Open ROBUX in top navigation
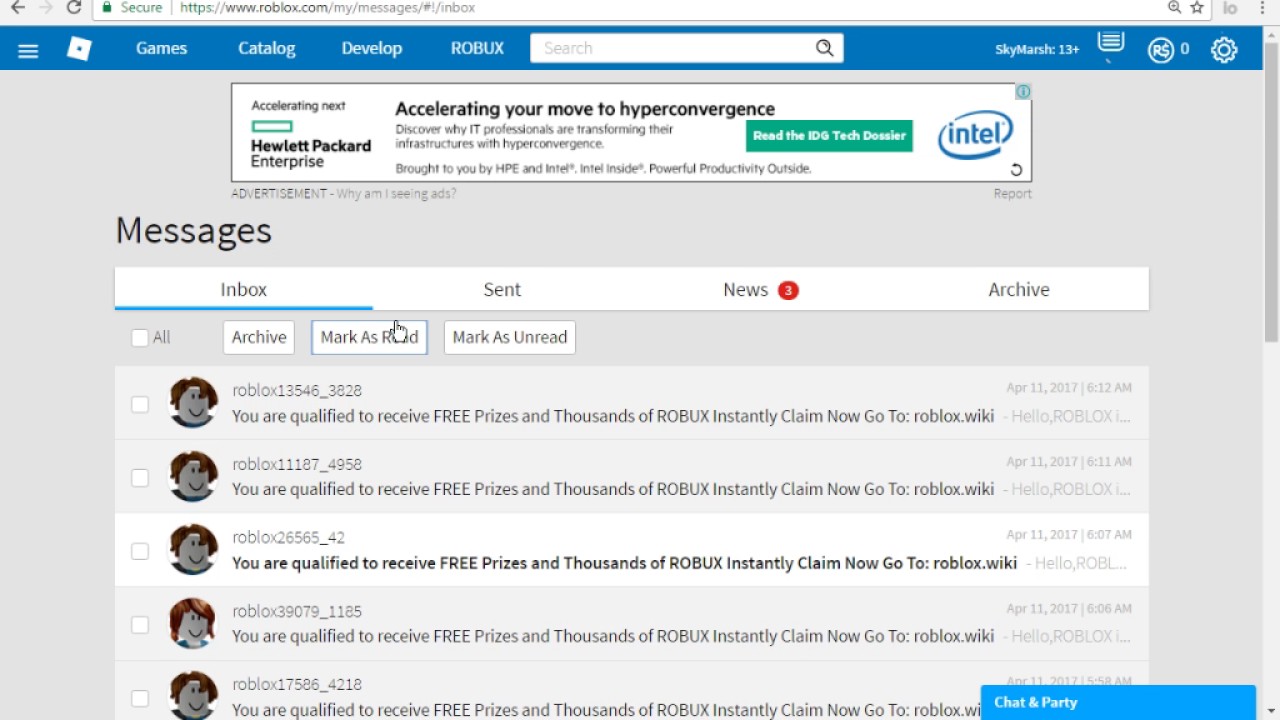Viewport: 1280px width, 720px height. [x=477, y=48]
